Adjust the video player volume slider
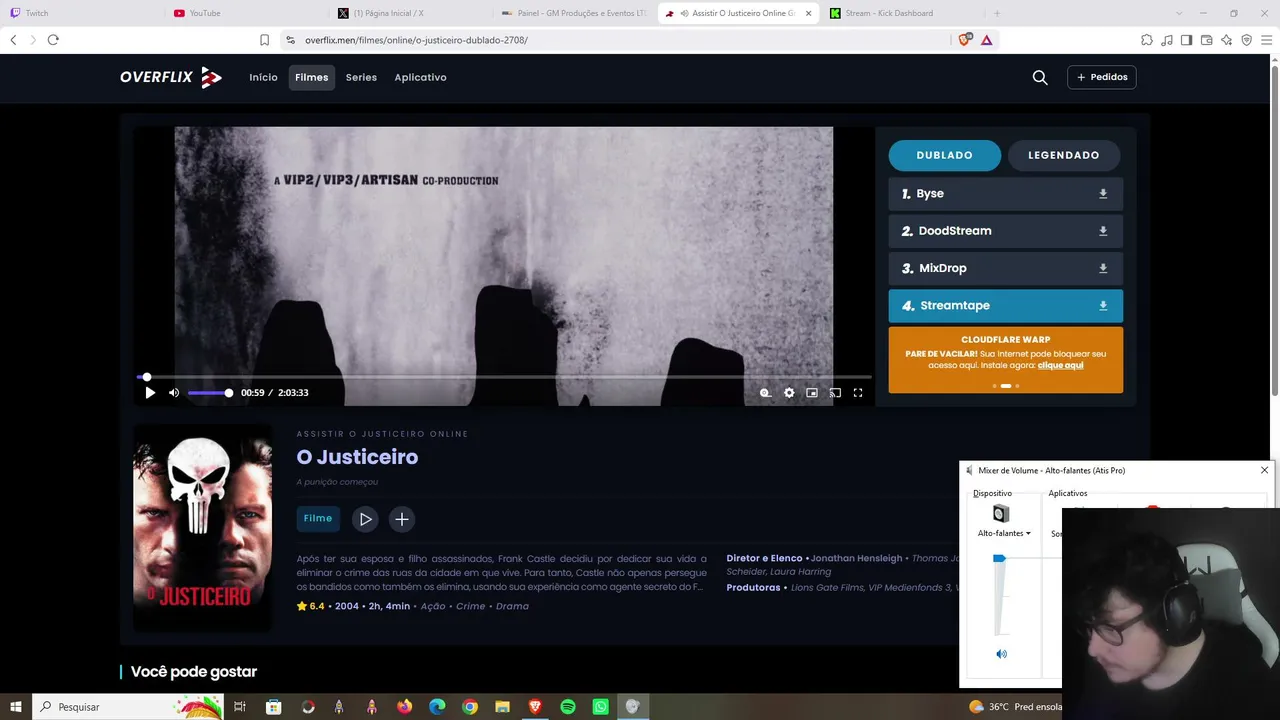The height and width of the screenshot is (720, 1280). pyautogui.click(x=210, y=393)
